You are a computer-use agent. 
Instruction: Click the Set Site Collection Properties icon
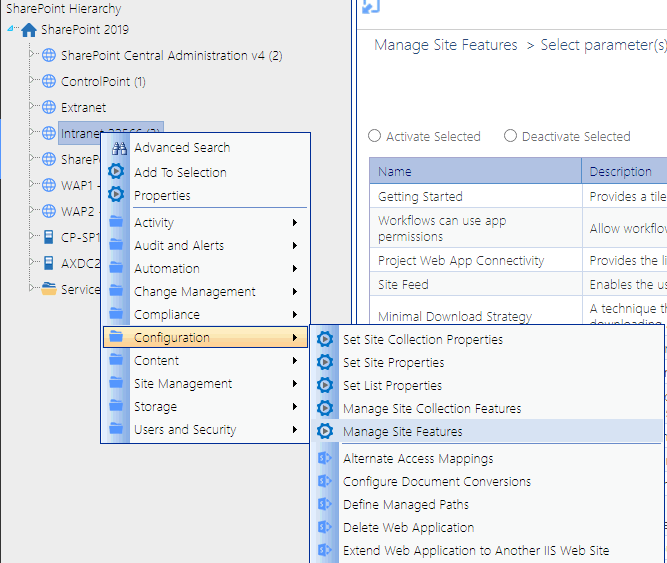(325, 340)
